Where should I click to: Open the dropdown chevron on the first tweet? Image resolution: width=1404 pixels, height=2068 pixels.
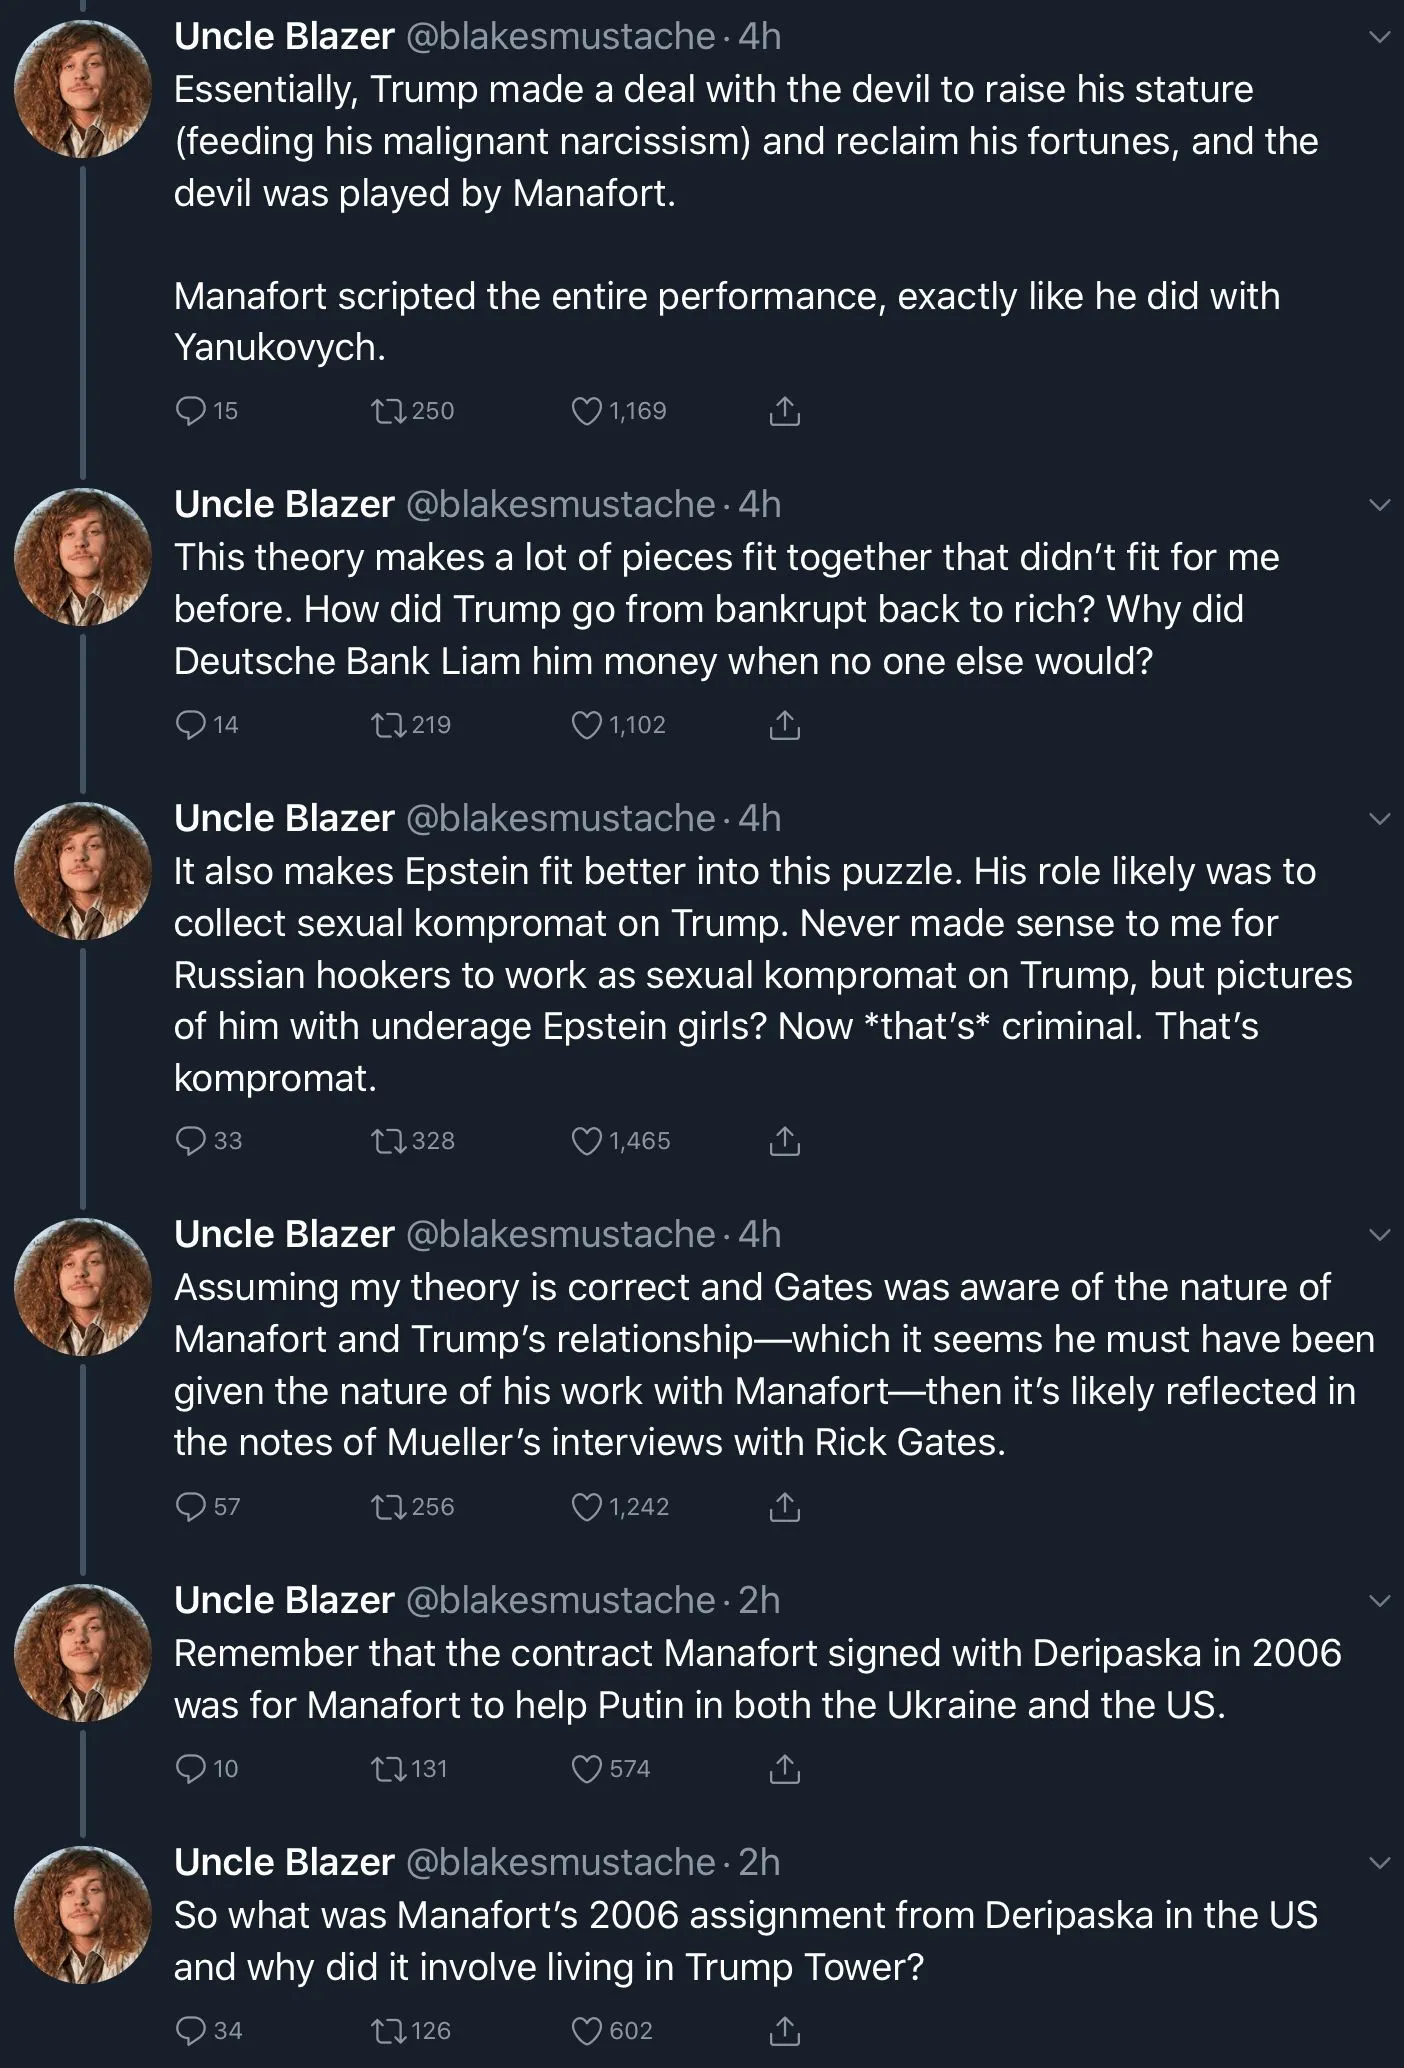[x=1379, y=38]
